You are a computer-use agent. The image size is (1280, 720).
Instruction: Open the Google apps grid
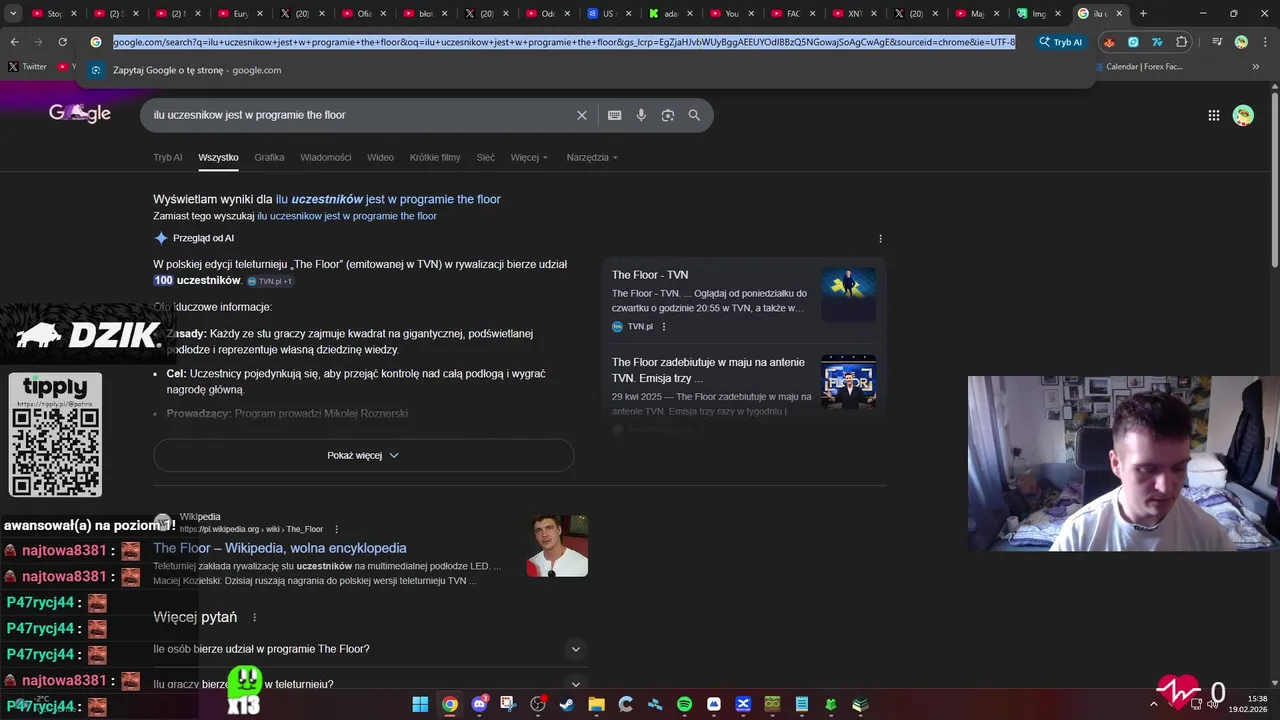click(x=1213, y=115)
